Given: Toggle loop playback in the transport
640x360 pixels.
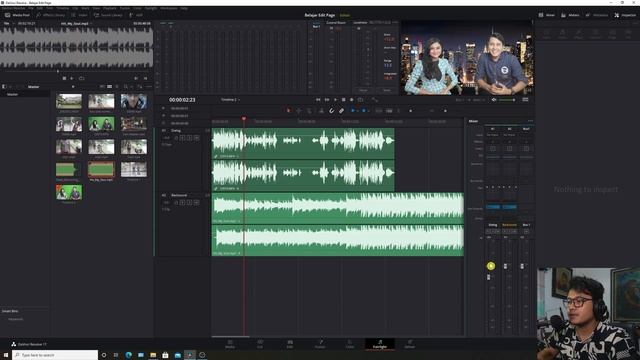Looking at the screenshot, I should click(x=360, y=100).
